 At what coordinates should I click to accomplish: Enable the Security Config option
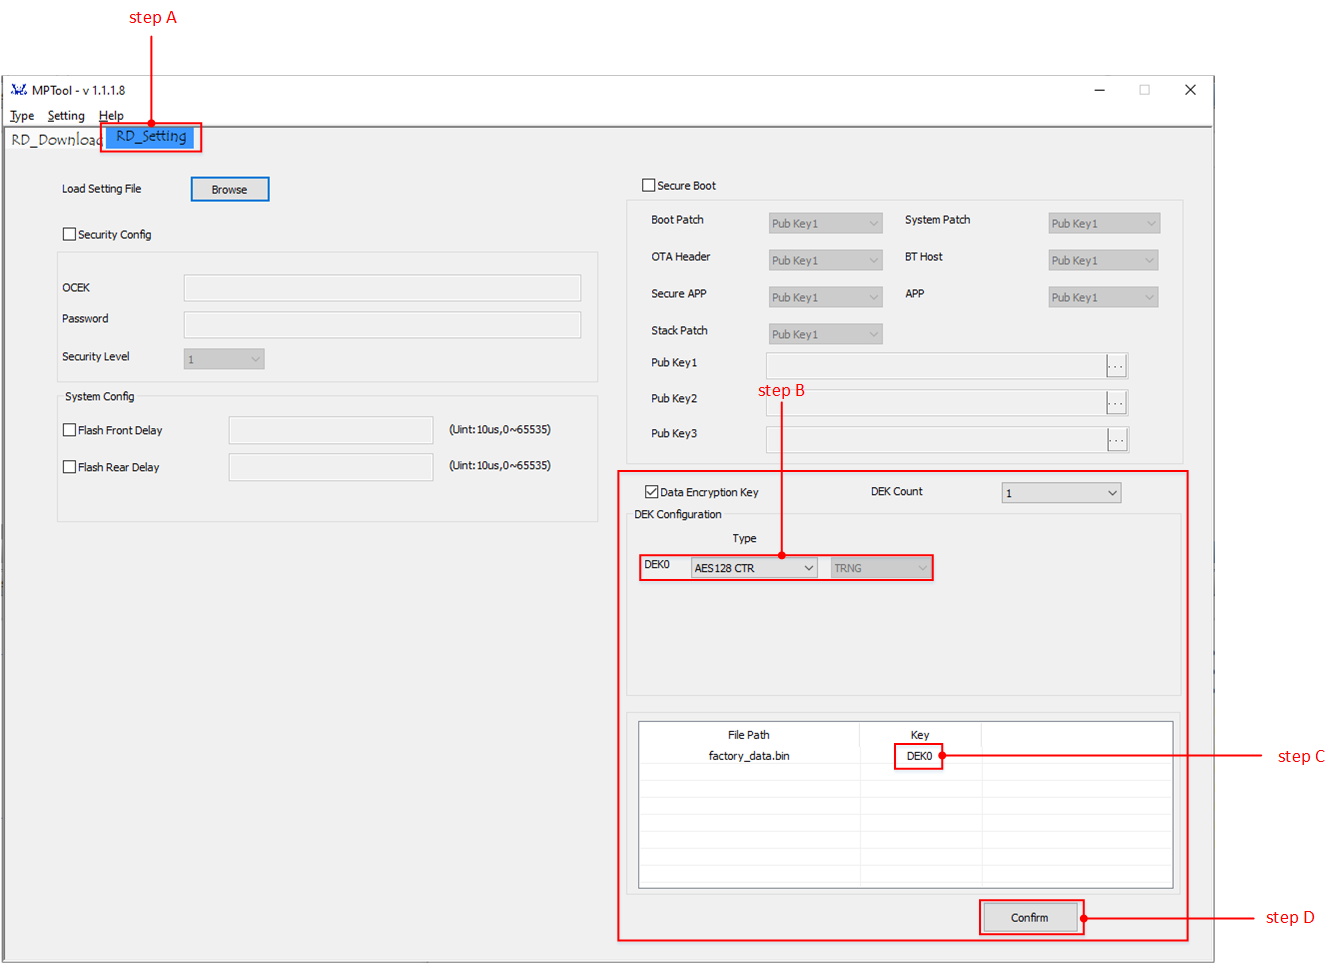[69, 234]
